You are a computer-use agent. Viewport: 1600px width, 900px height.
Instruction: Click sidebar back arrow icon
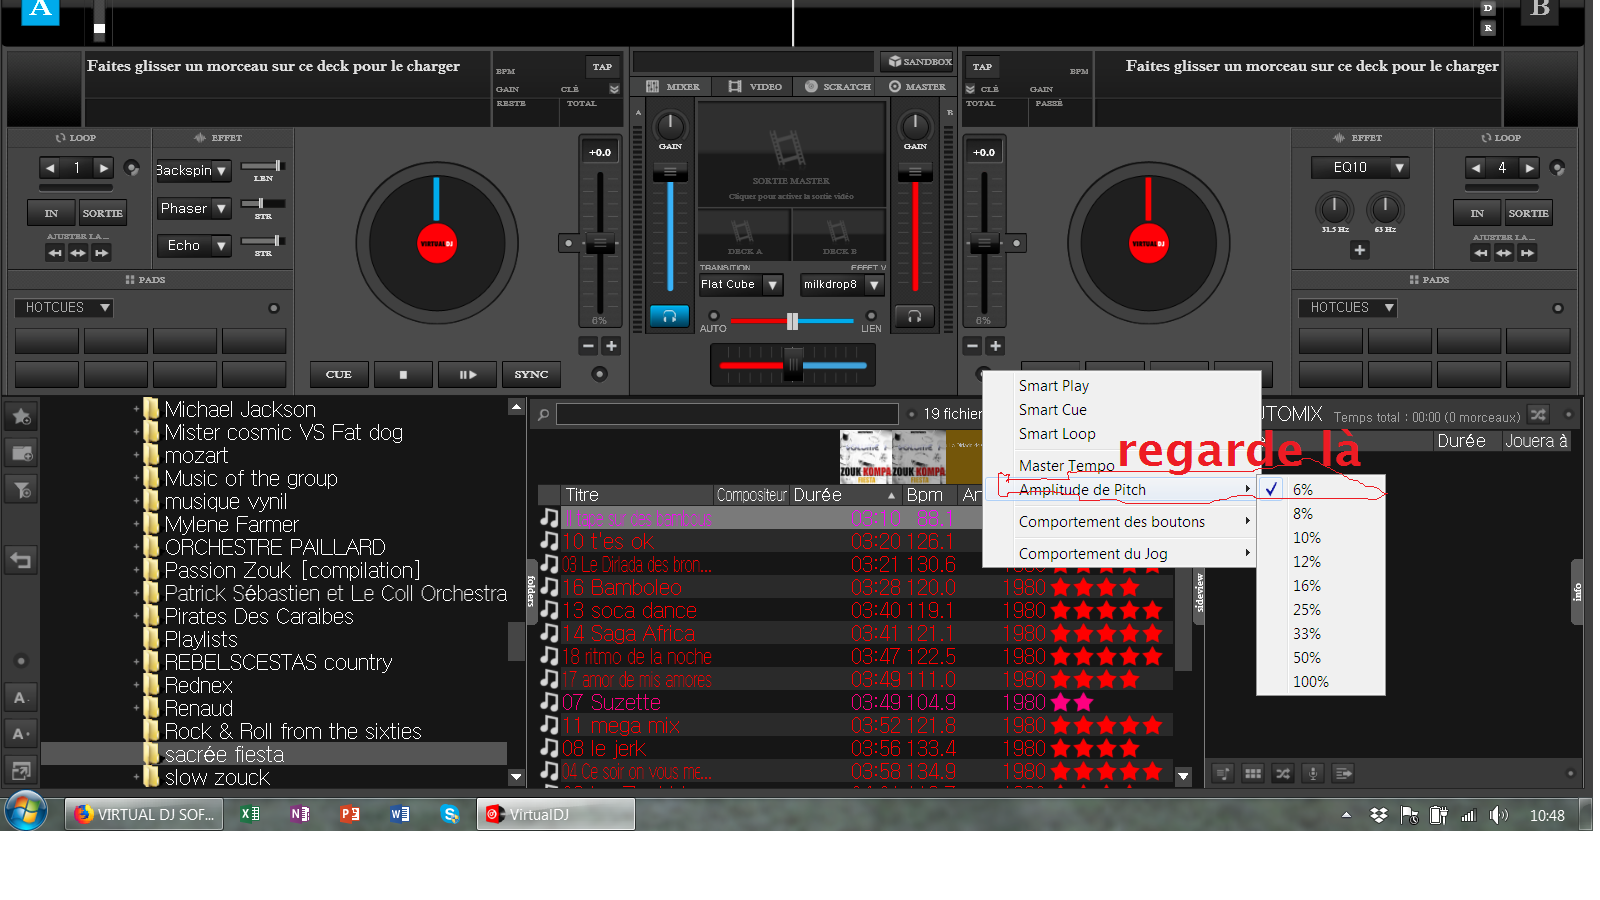21,560
